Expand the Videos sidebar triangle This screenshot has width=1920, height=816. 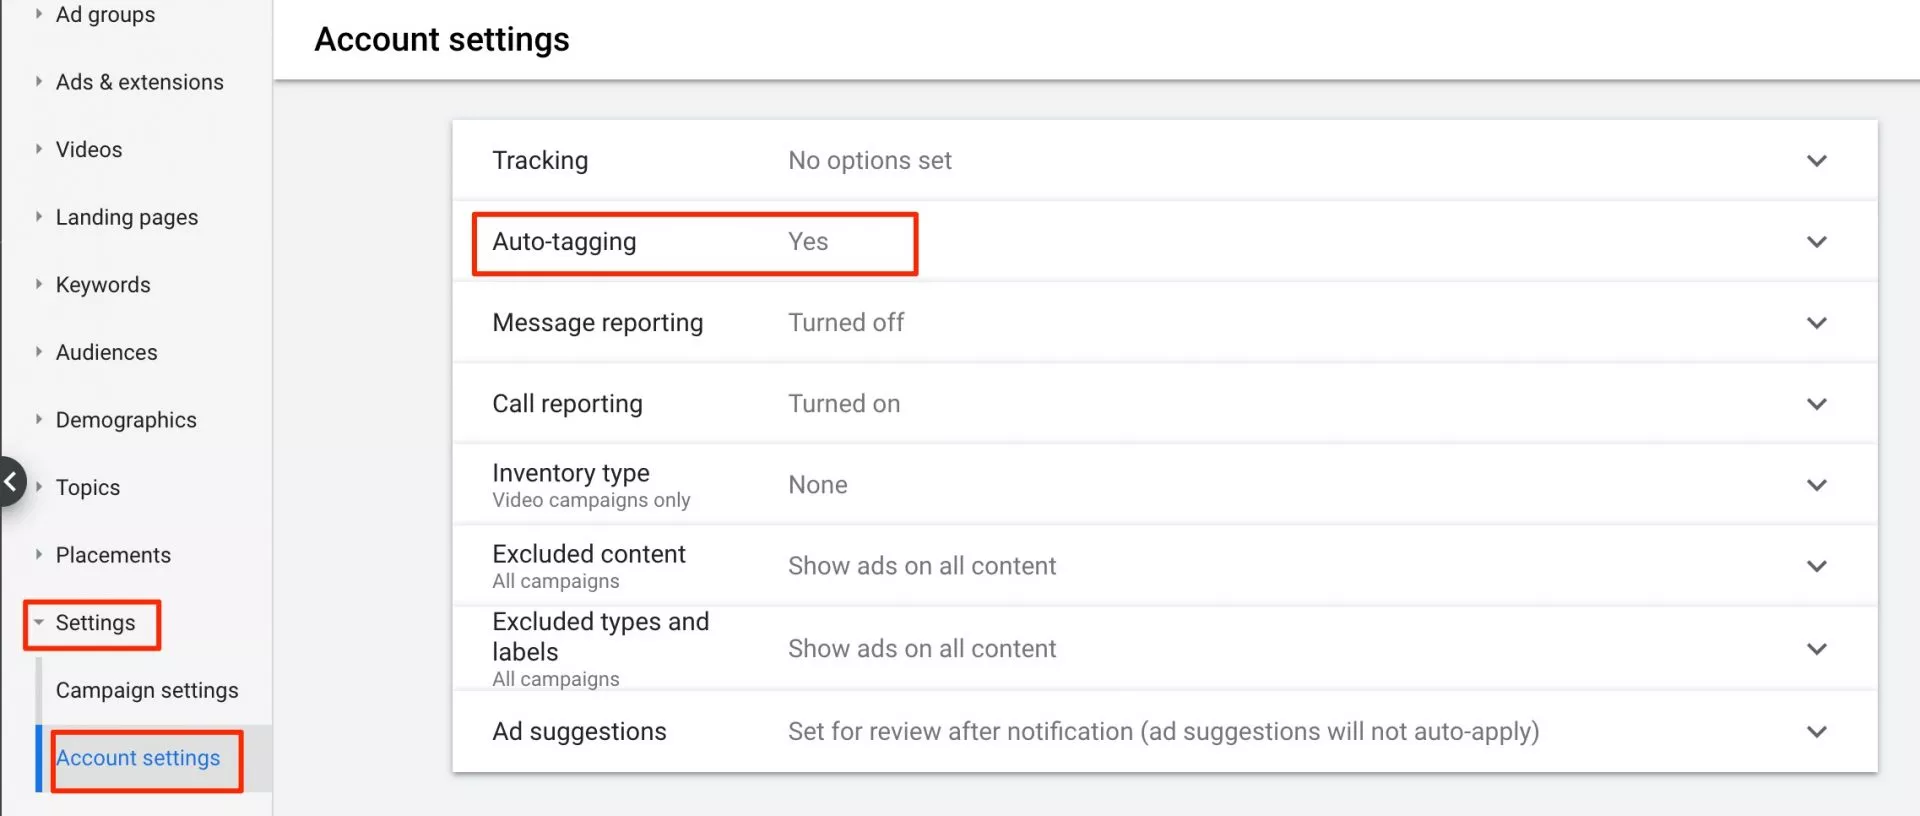click(39, 149)
